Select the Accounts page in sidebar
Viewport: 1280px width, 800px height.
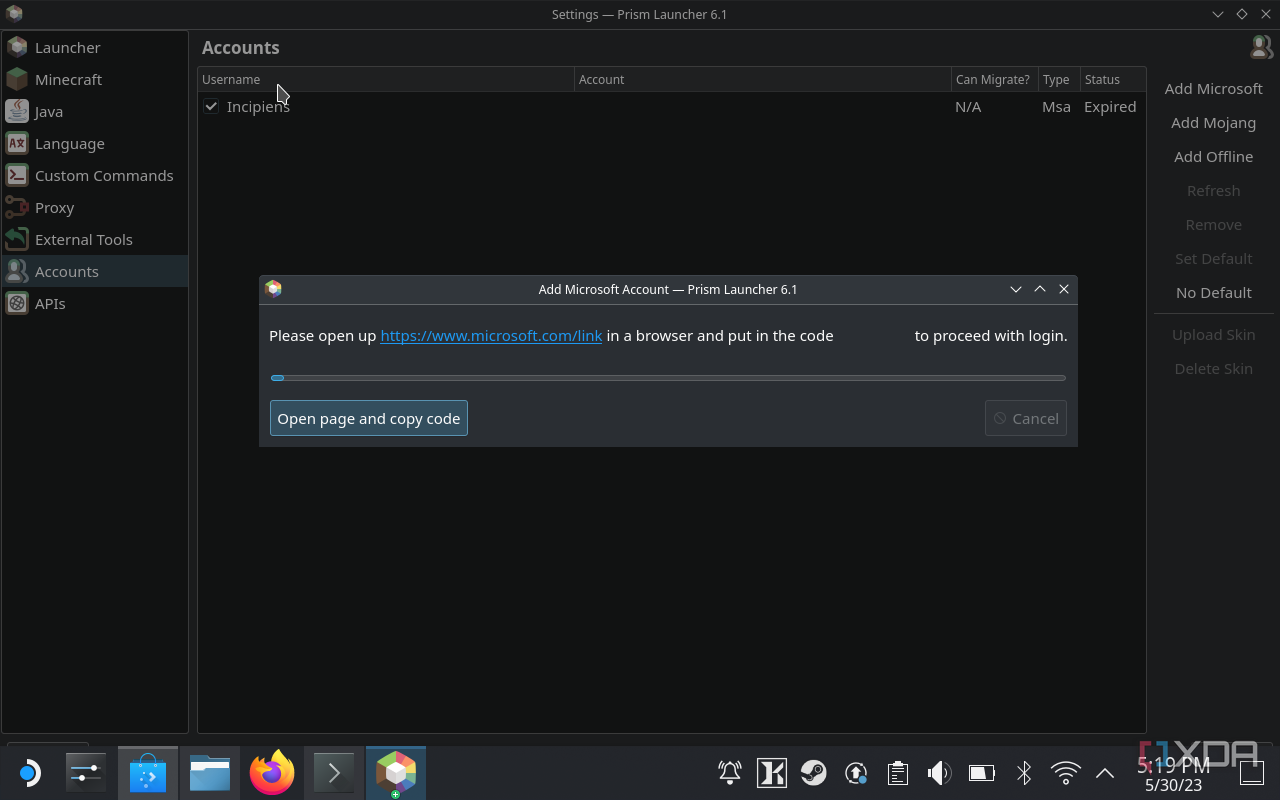[95, 271]
